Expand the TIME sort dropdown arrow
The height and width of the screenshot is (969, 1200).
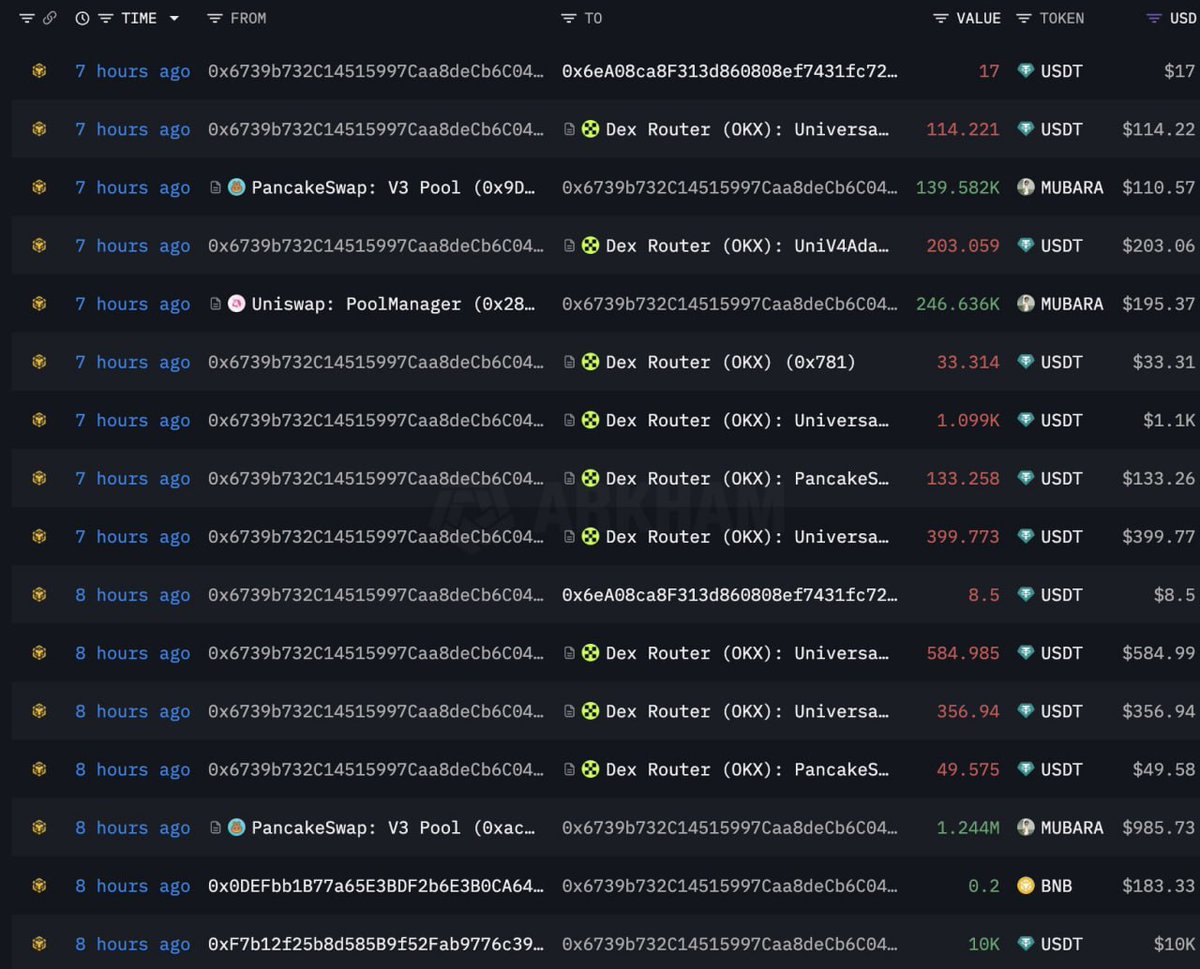[174, 18]
